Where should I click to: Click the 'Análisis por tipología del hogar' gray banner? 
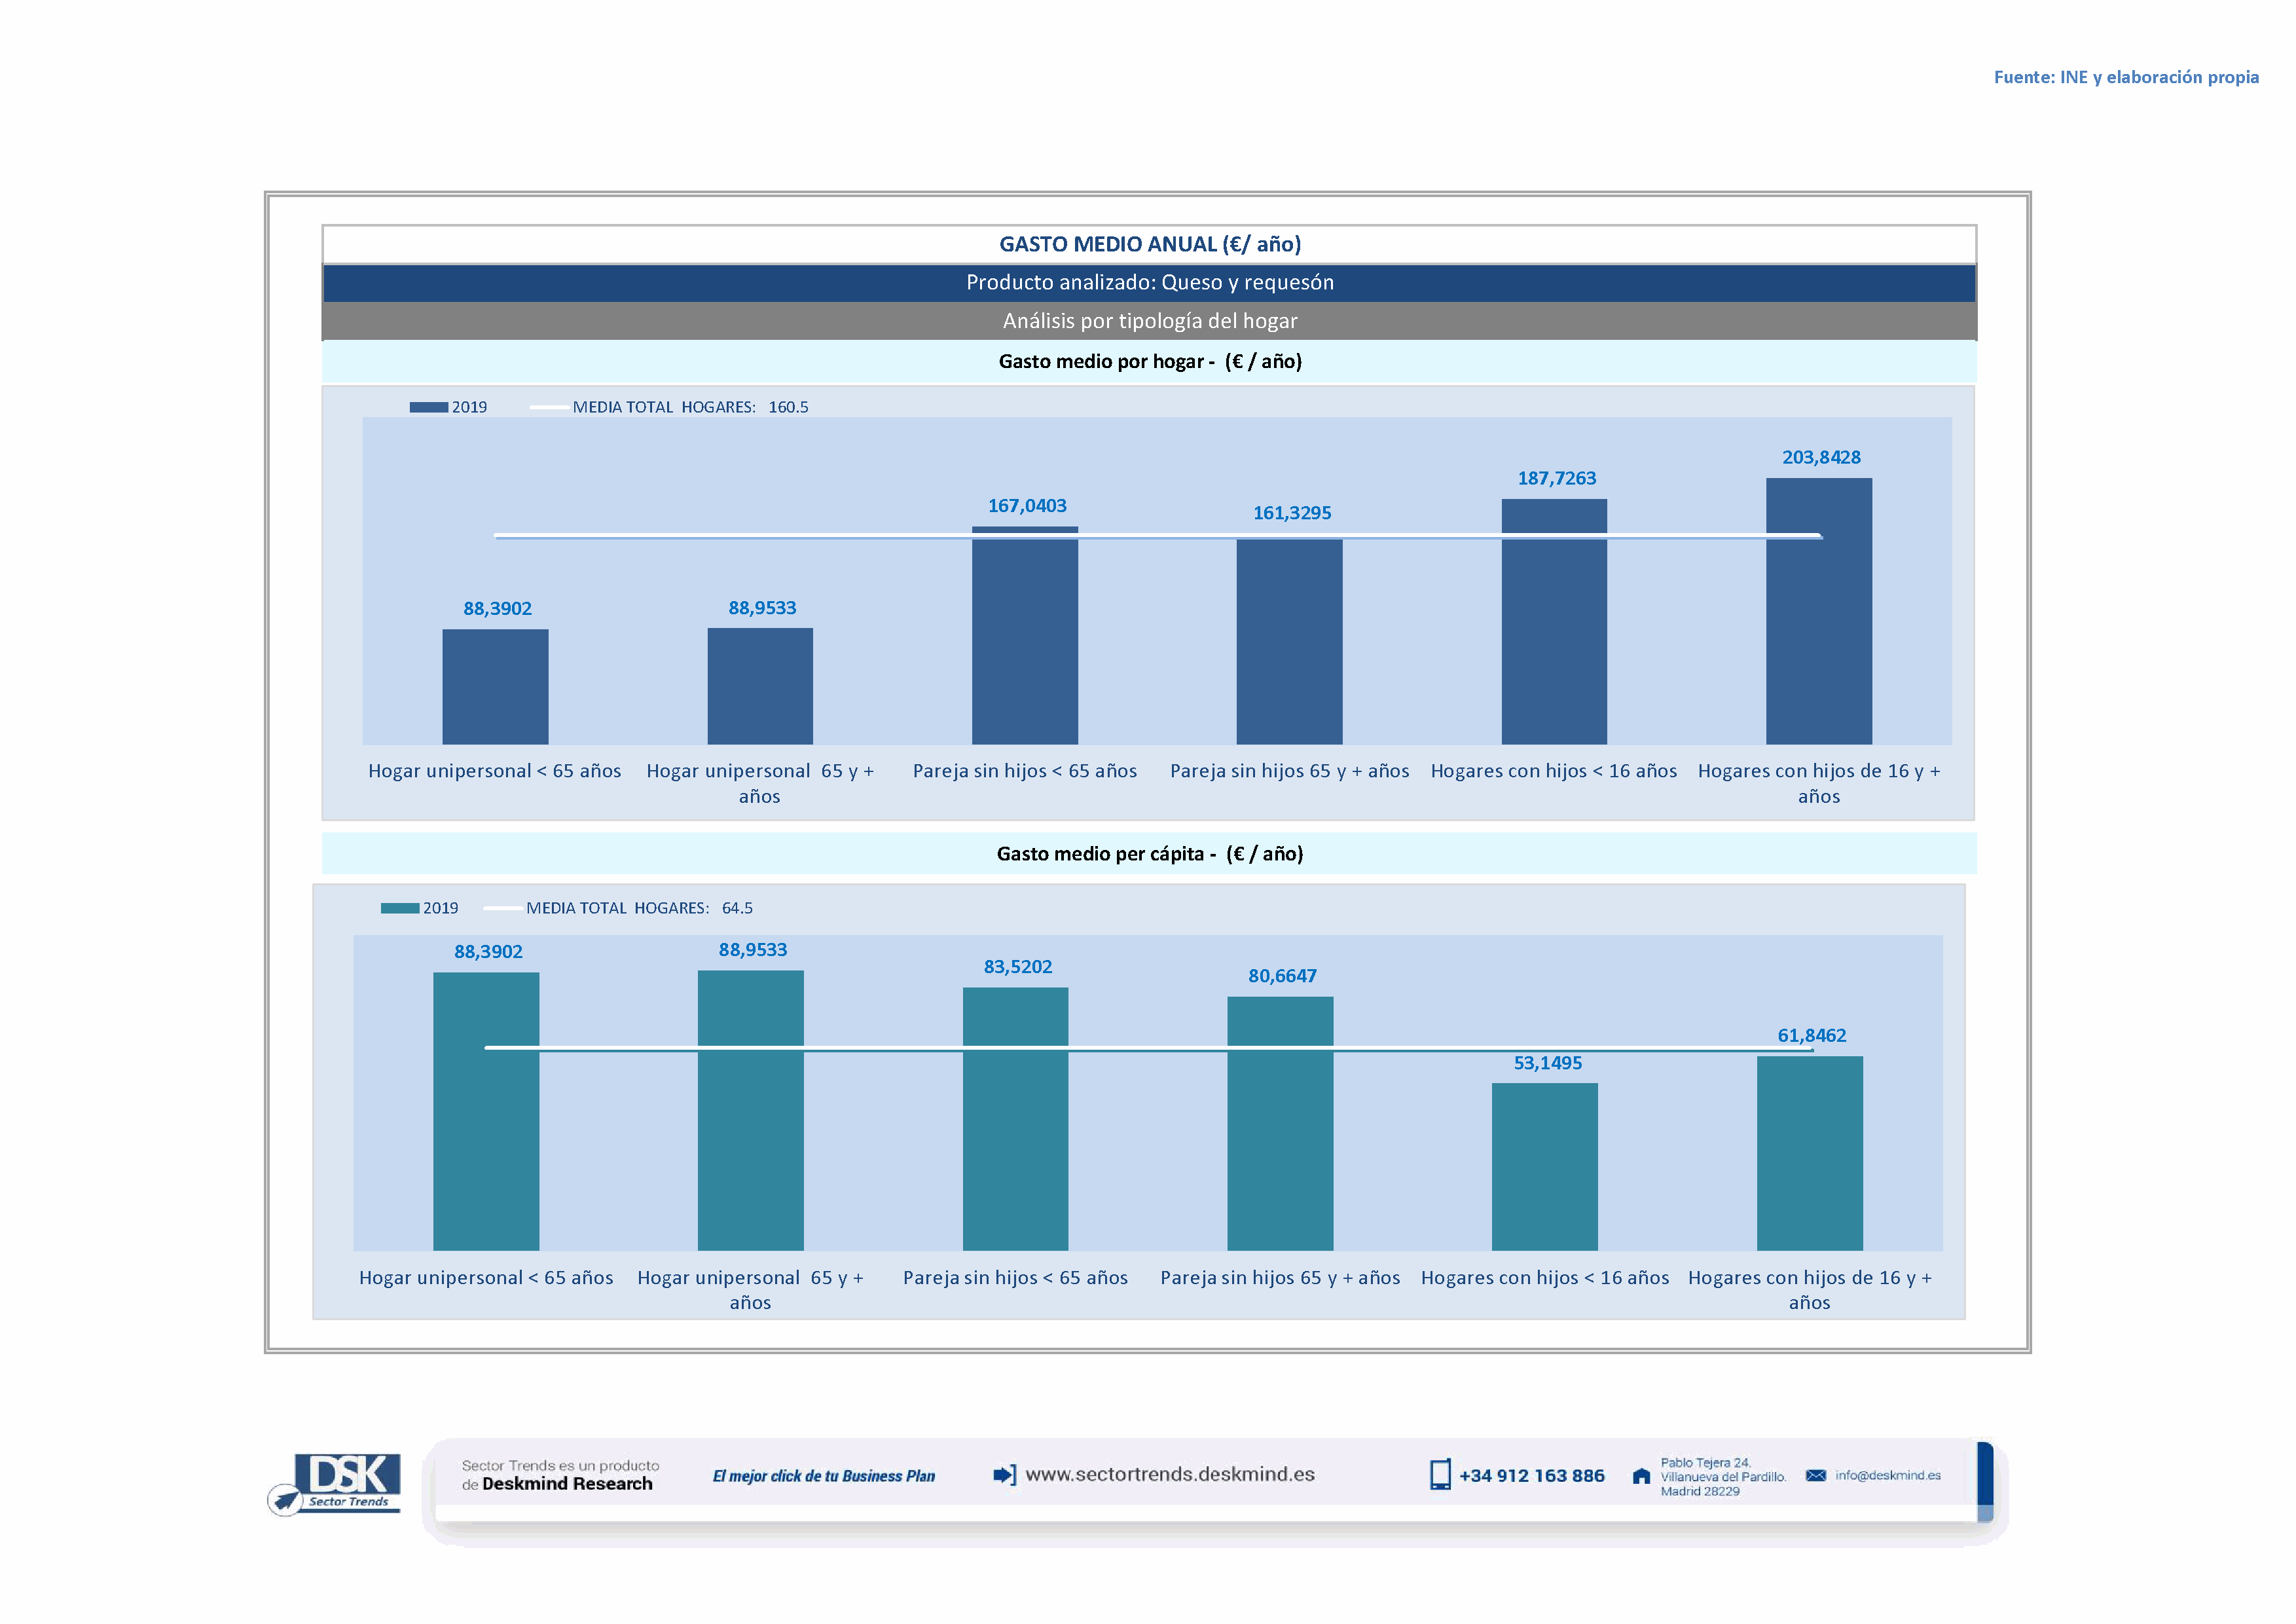(x=1149, y=321)
